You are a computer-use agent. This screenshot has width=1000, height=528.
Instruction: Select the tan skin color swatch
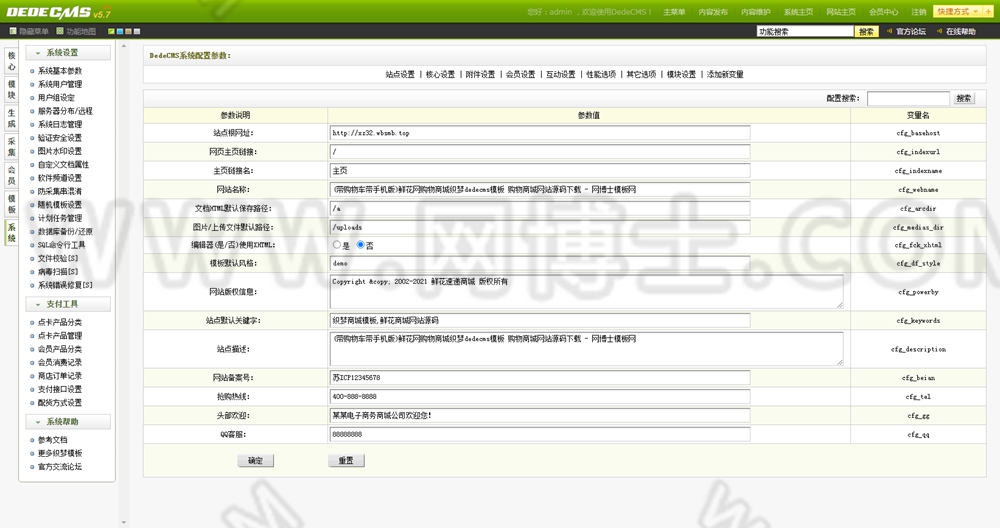tap(128, 31)
